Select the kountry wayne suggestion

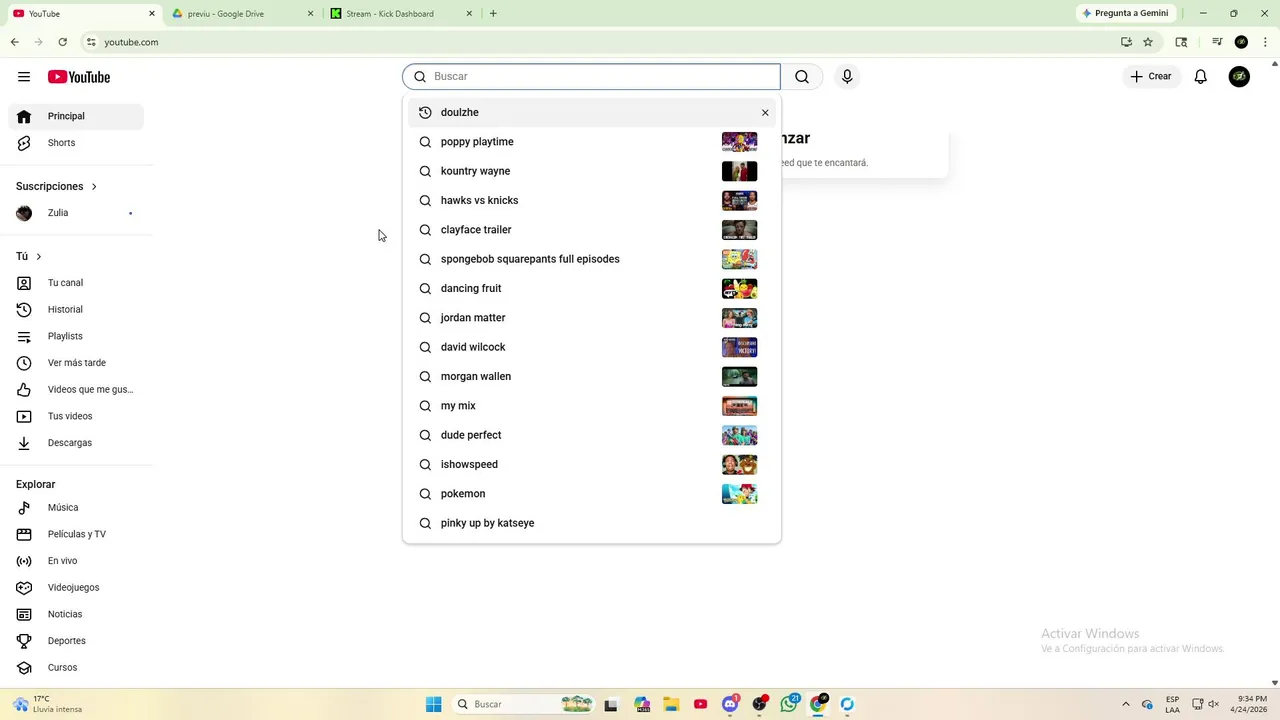click(x=591, y=171)
